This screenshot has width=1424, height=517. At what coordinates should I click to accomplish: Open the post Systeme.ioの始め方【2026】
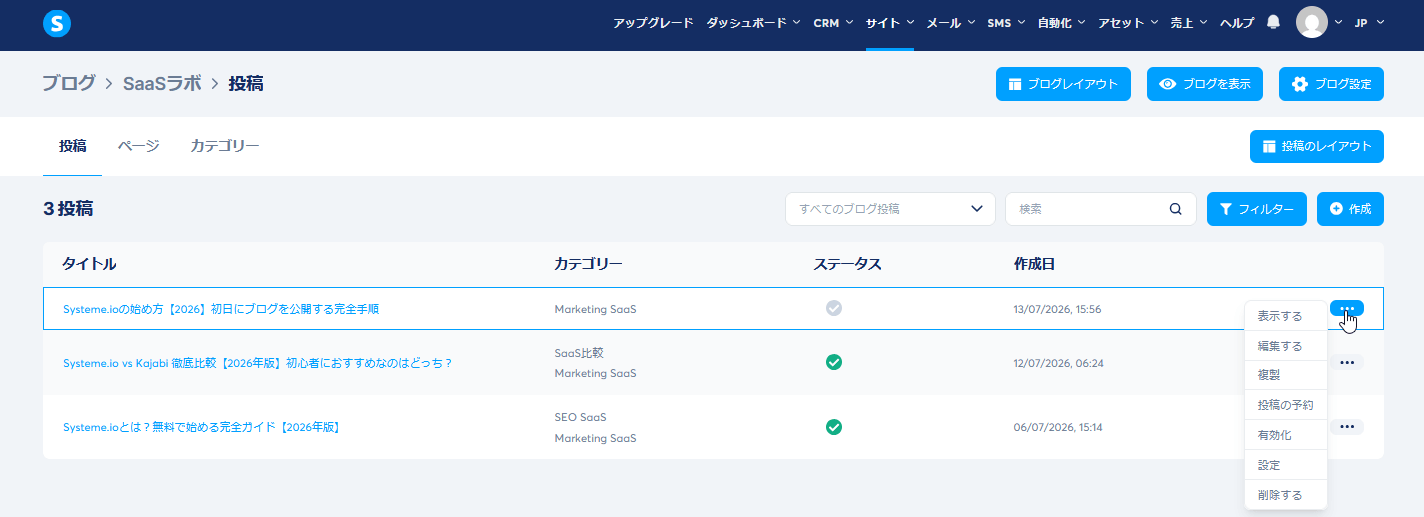[x=221, y=309]
